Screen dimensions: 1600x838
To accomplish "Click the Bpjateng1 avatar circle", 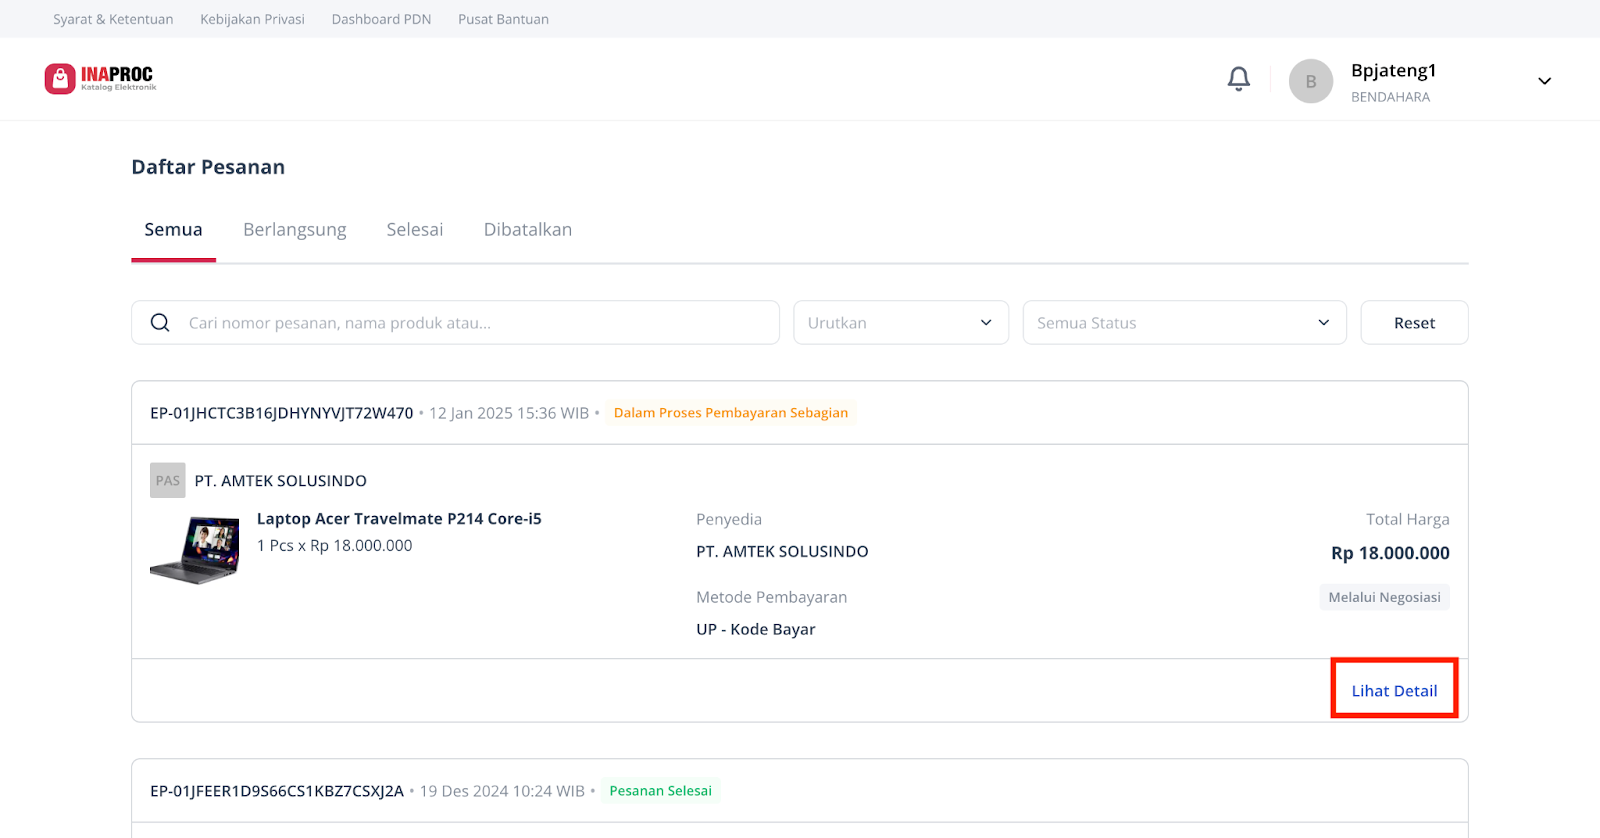I will [1310, 81].
